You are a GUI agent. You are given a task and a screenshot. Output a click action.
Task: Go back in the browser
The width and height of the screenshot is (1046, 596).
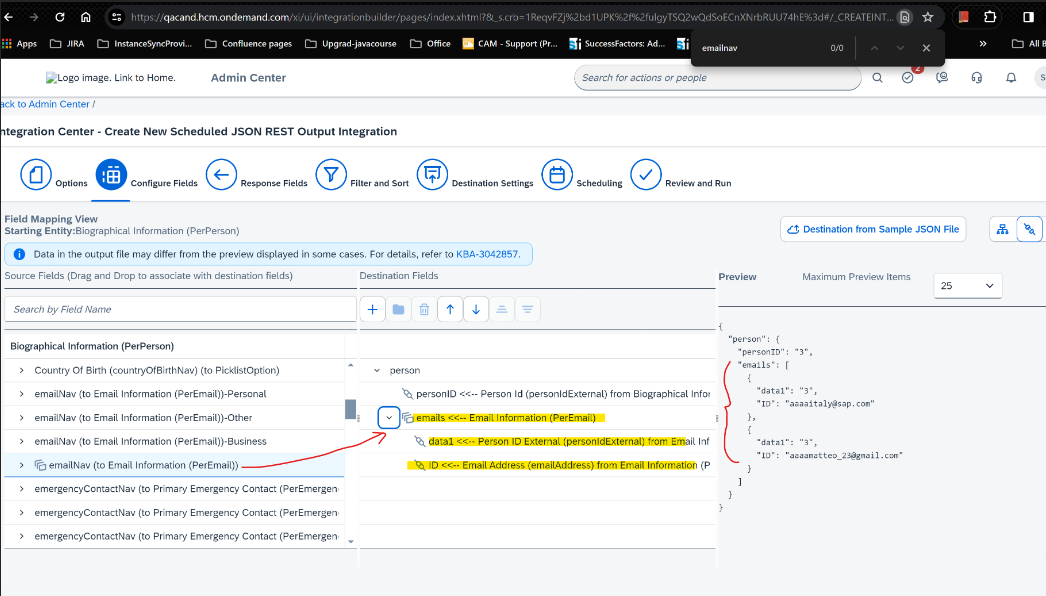[8, 17]
